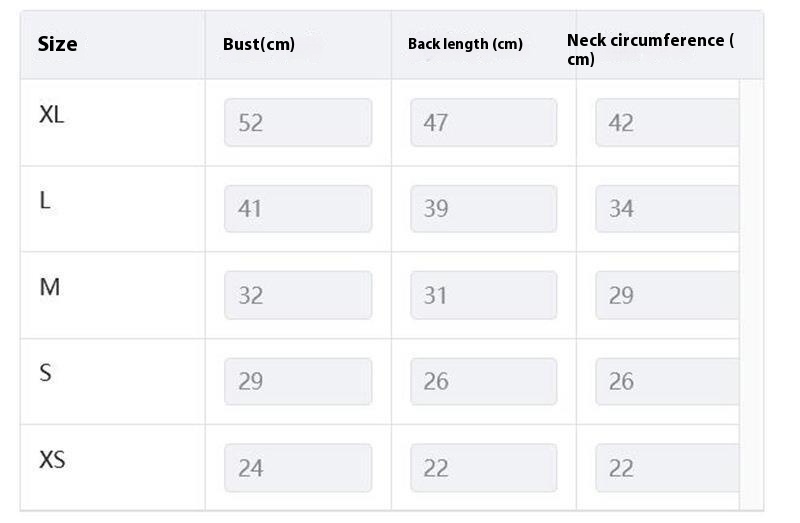Click the Neck circumference header

click(651, 49)
